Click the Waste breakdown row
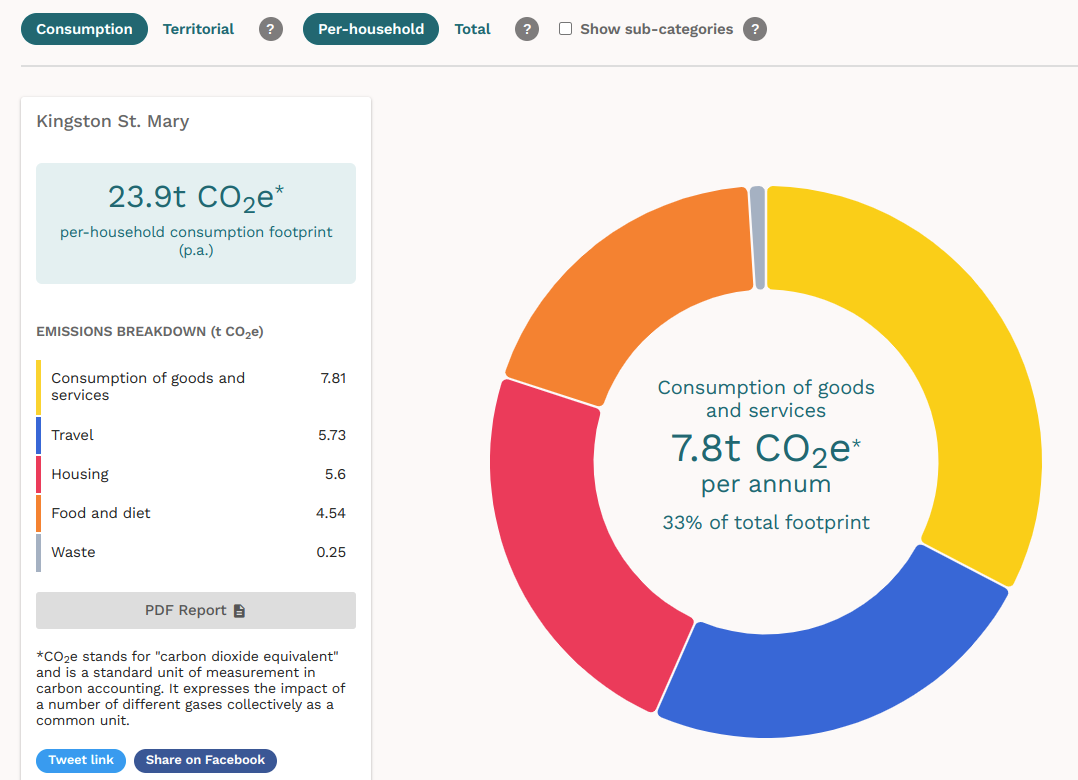The height and width of the screenshot is (780, 1078). coord(195,552)
